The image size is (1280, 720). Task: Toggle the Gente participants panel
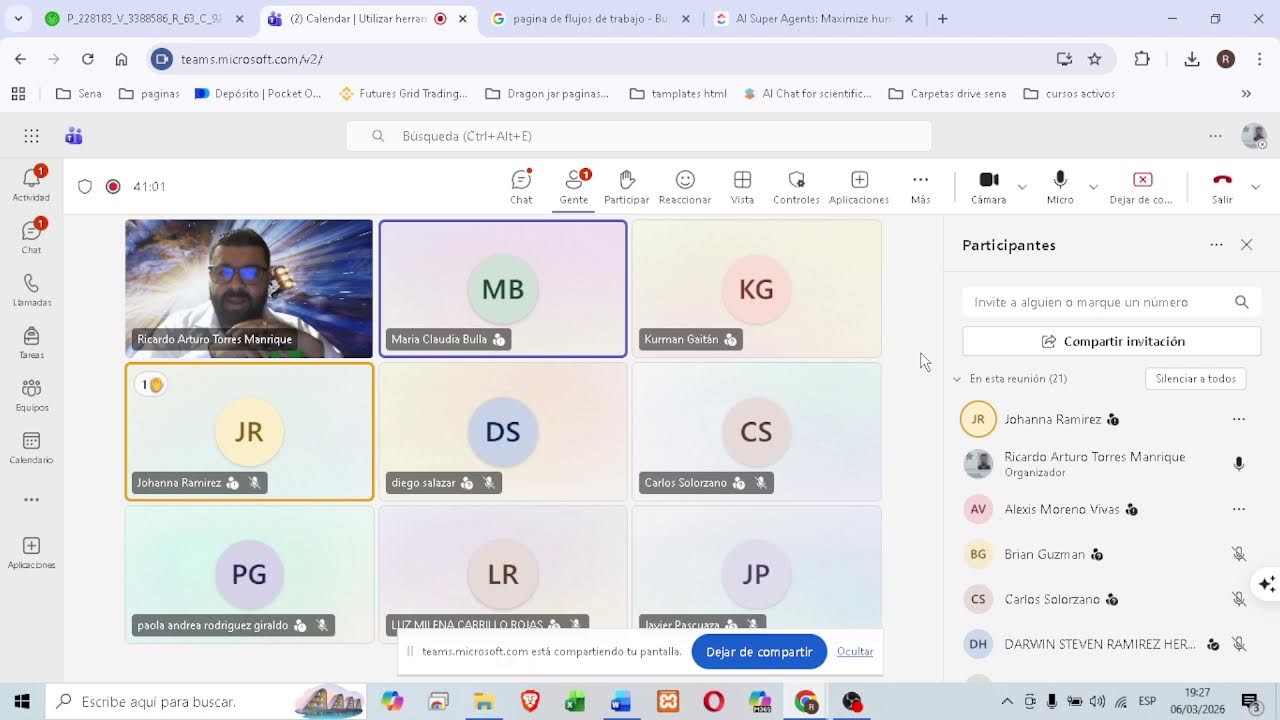tap(574, 186)
